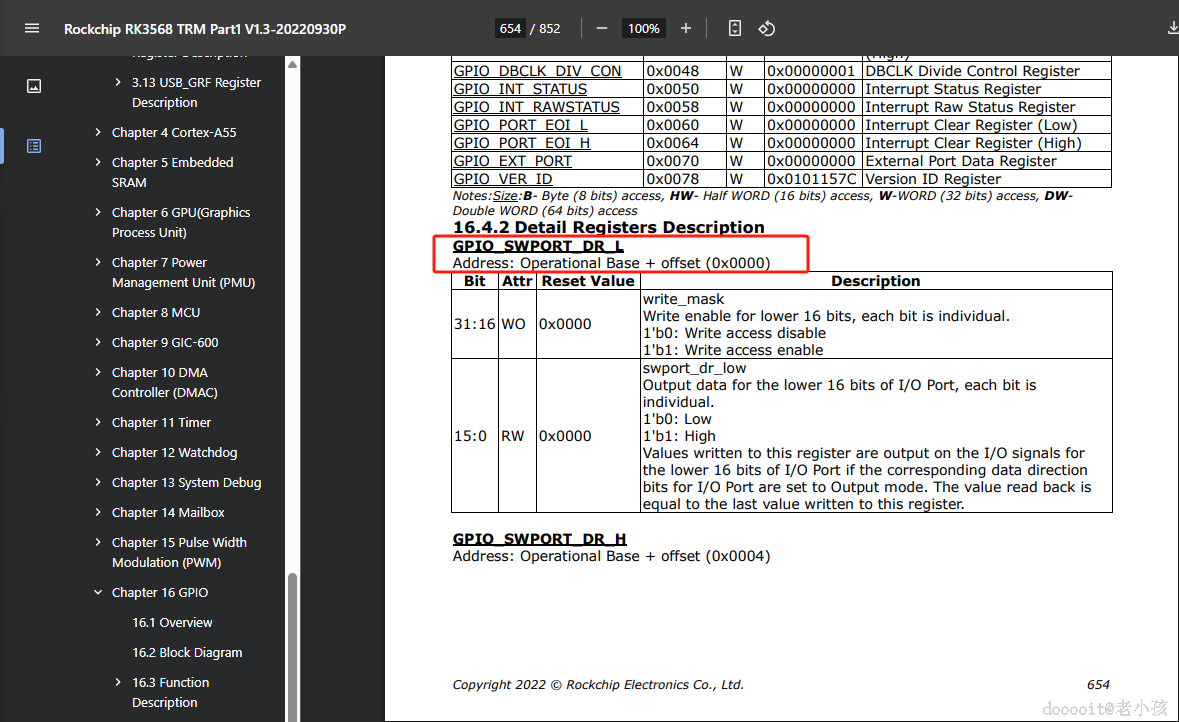Go to Chapter 5 Embedded SRAM
This screenshot has width=1179, height=722.
[172, 172]
